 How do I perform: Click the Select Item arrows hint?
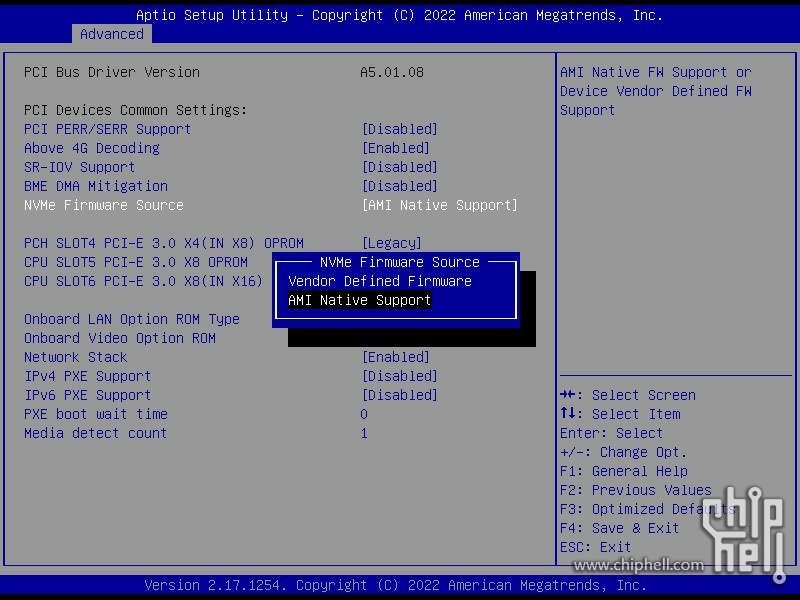tap(620, 414)
